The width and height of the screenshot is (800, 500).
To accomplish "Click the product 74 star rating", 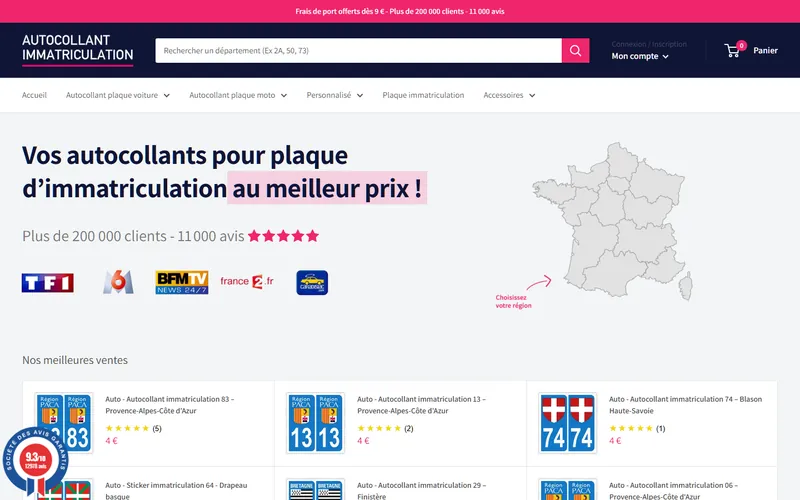I will (x=631, y=428).
